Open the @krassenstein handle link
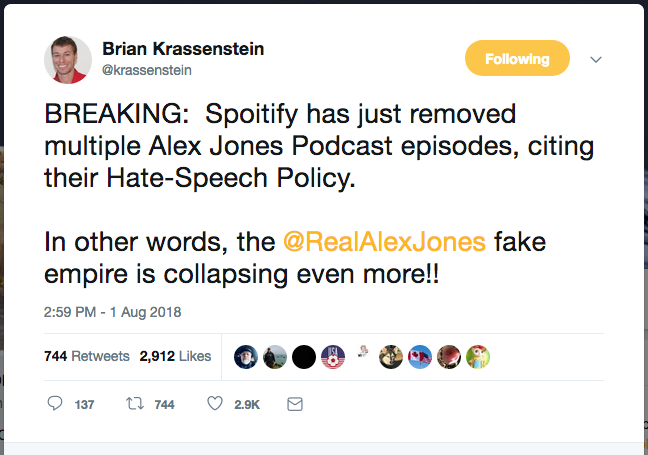 tap(147, 70)
